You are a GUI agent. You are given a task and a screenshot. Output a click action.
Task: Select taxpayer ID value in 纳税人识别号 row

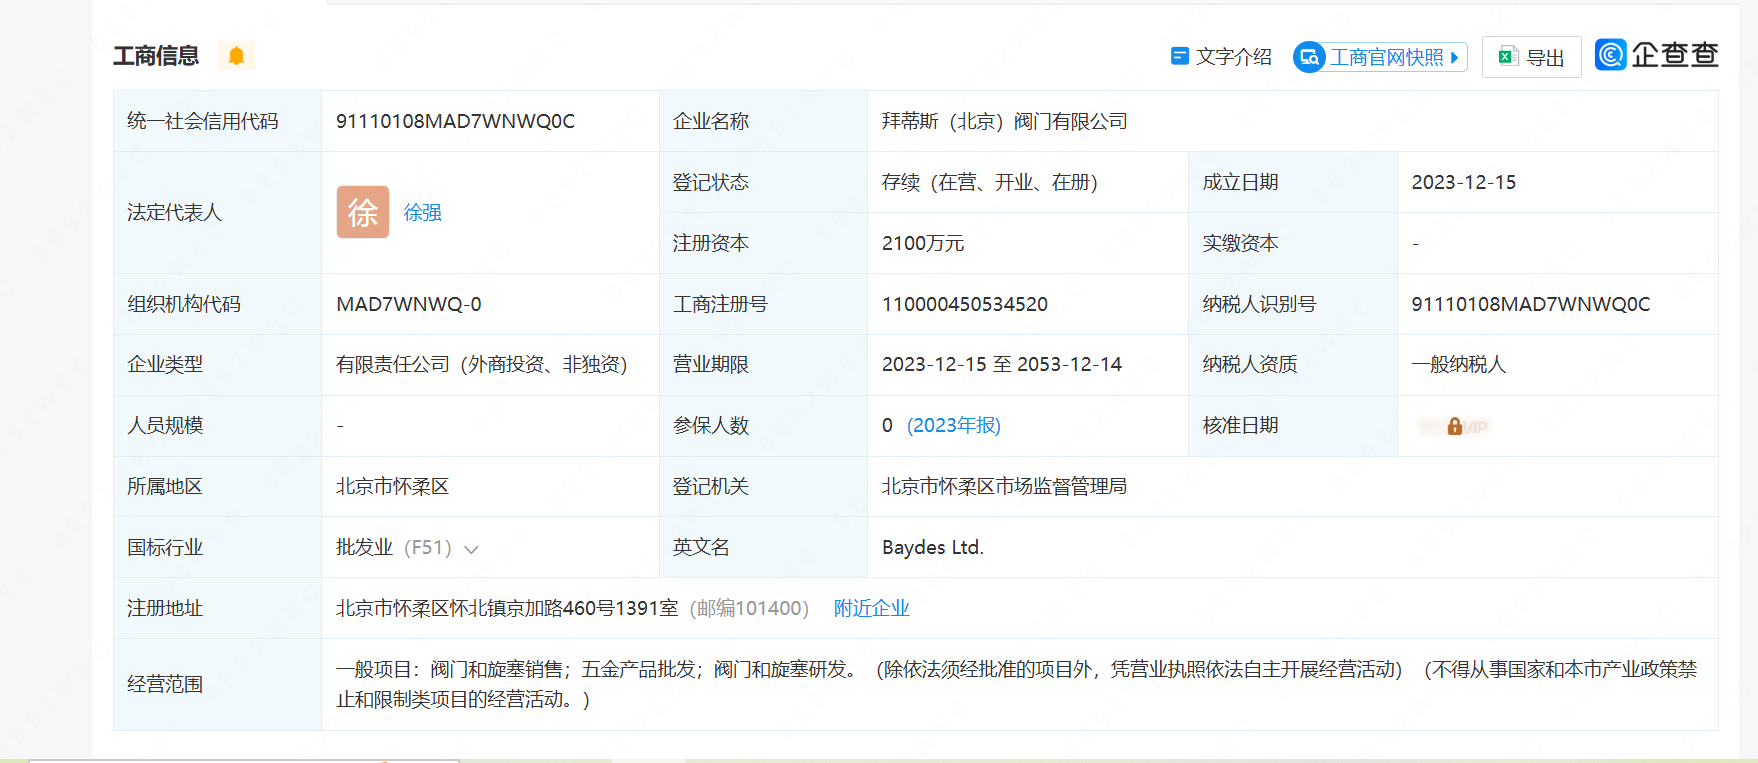(1531, 304)
